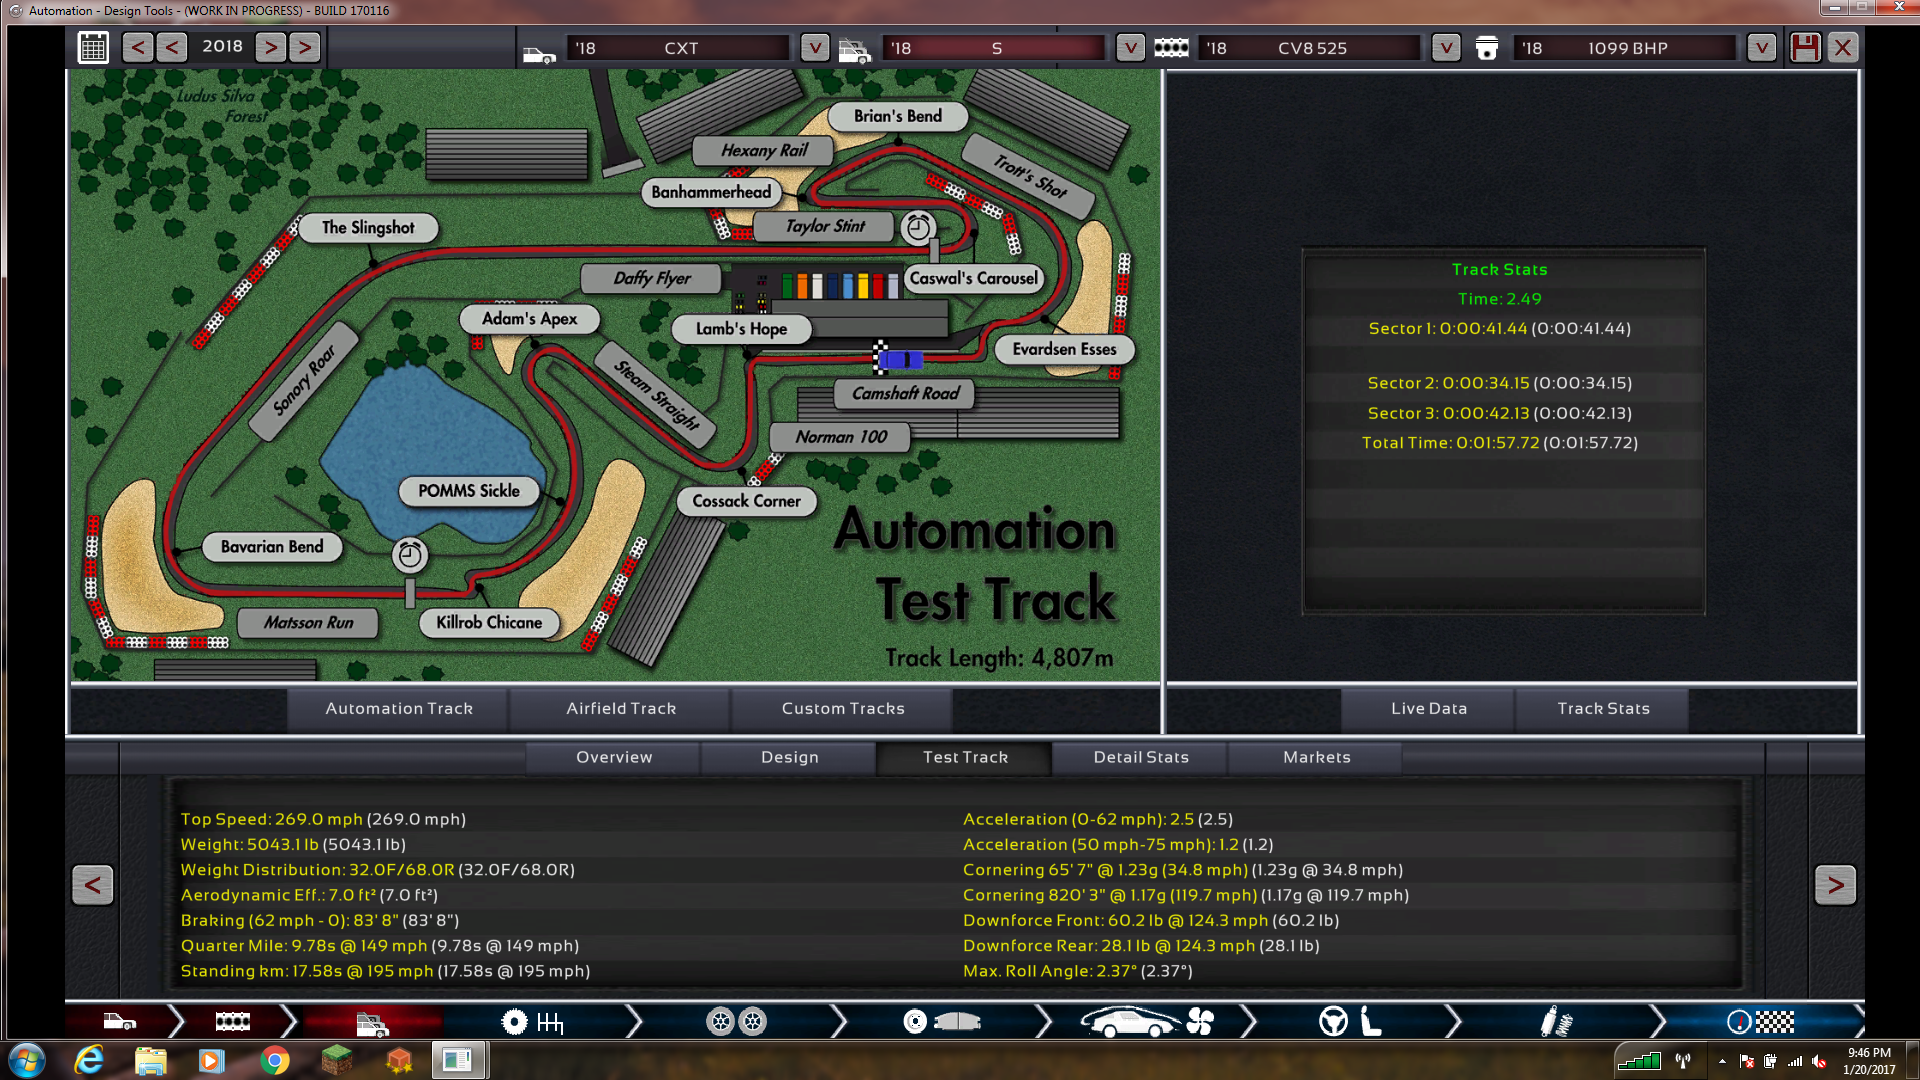
Task: Click the calendar icon in top toolbar
Action: 93,47
